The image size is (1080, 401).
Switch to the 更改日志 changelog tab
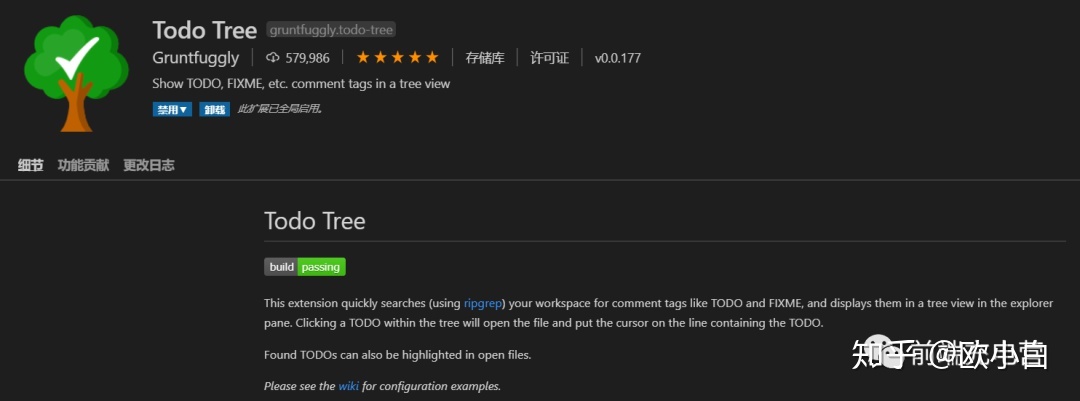[x=149, y=165]
